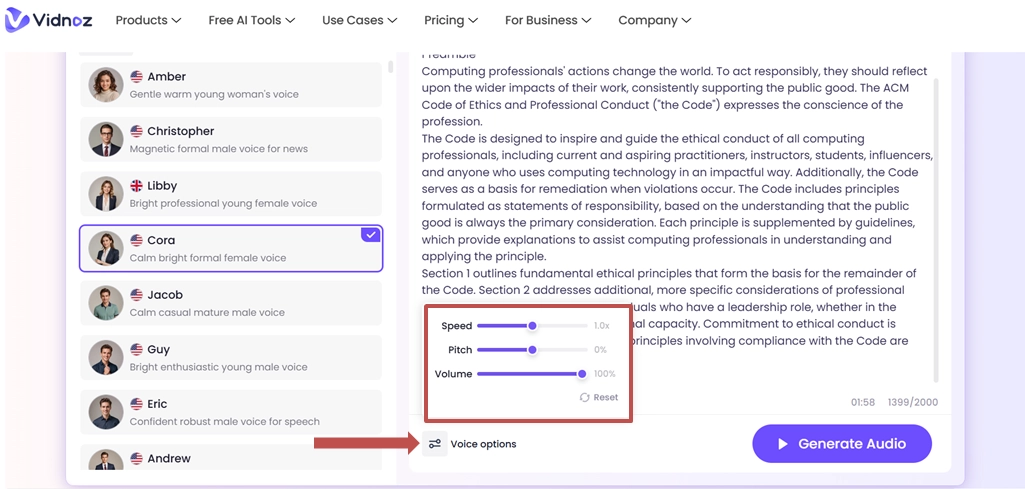Expand the Products dropdown menu
This screenshot has height=489, width=1025.
pos(148,20)
